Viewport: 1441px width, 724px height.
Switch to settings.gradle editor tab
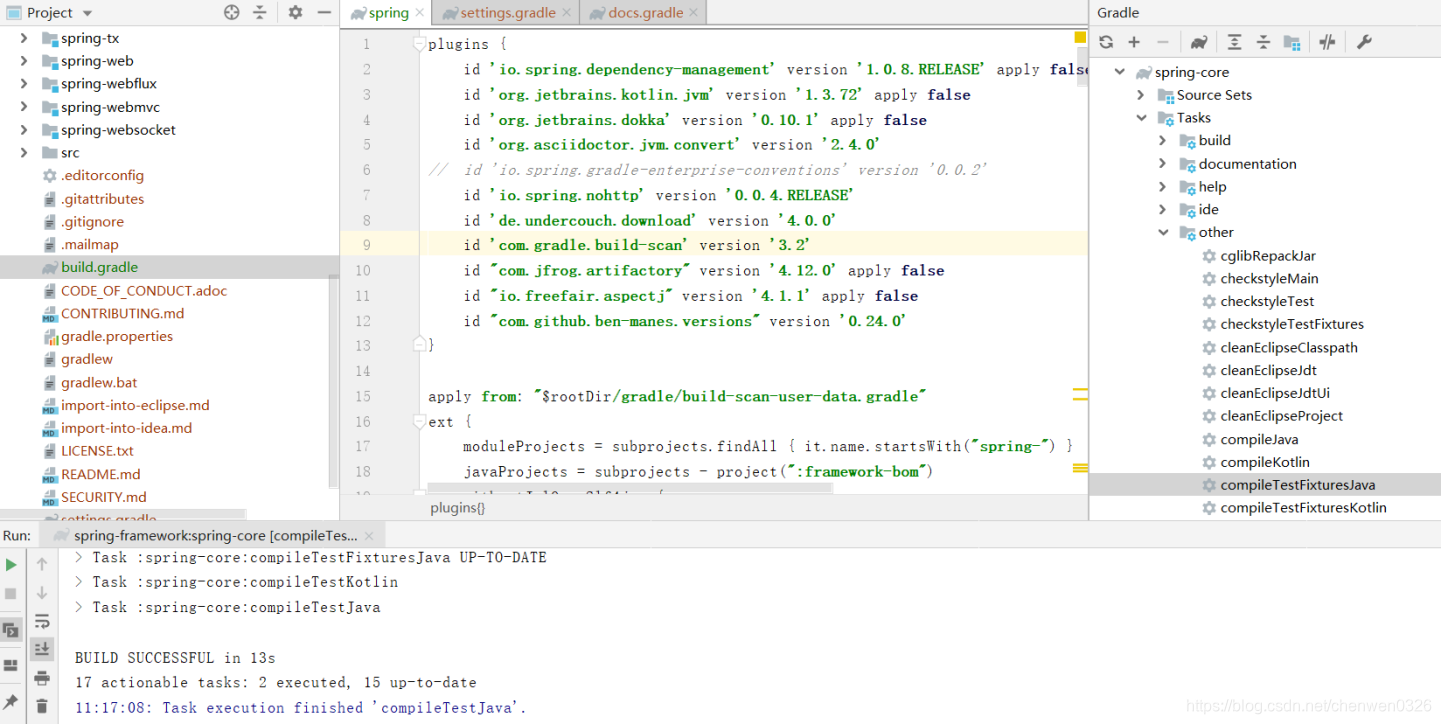click(x=506, y=13)
